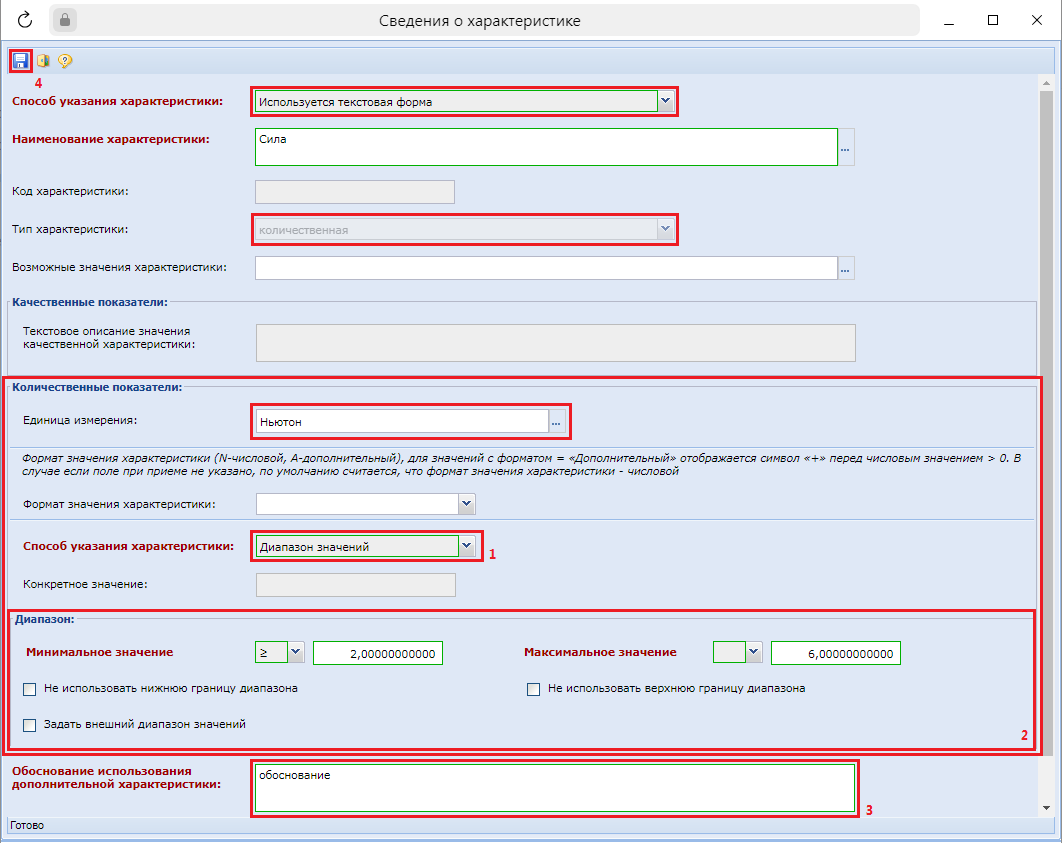The image size is (1062, 843).
Task: Expand the 'Диапазон значений' dropdown
Action: point(467,546)
